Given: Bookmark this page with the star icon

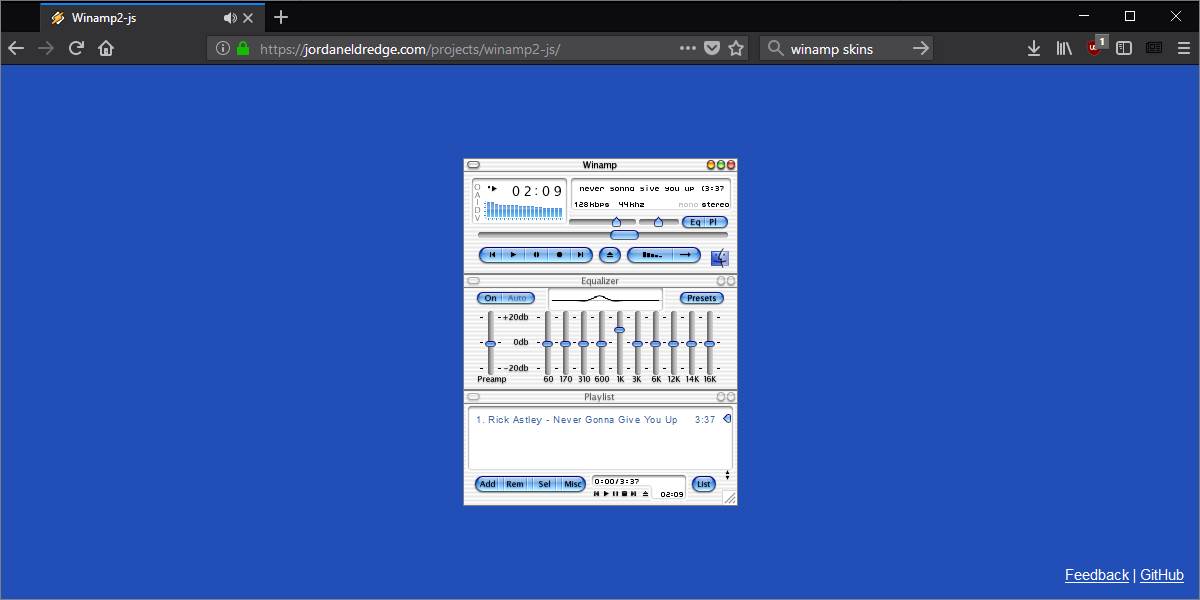Looking at the screenshot, I should 736,48.
